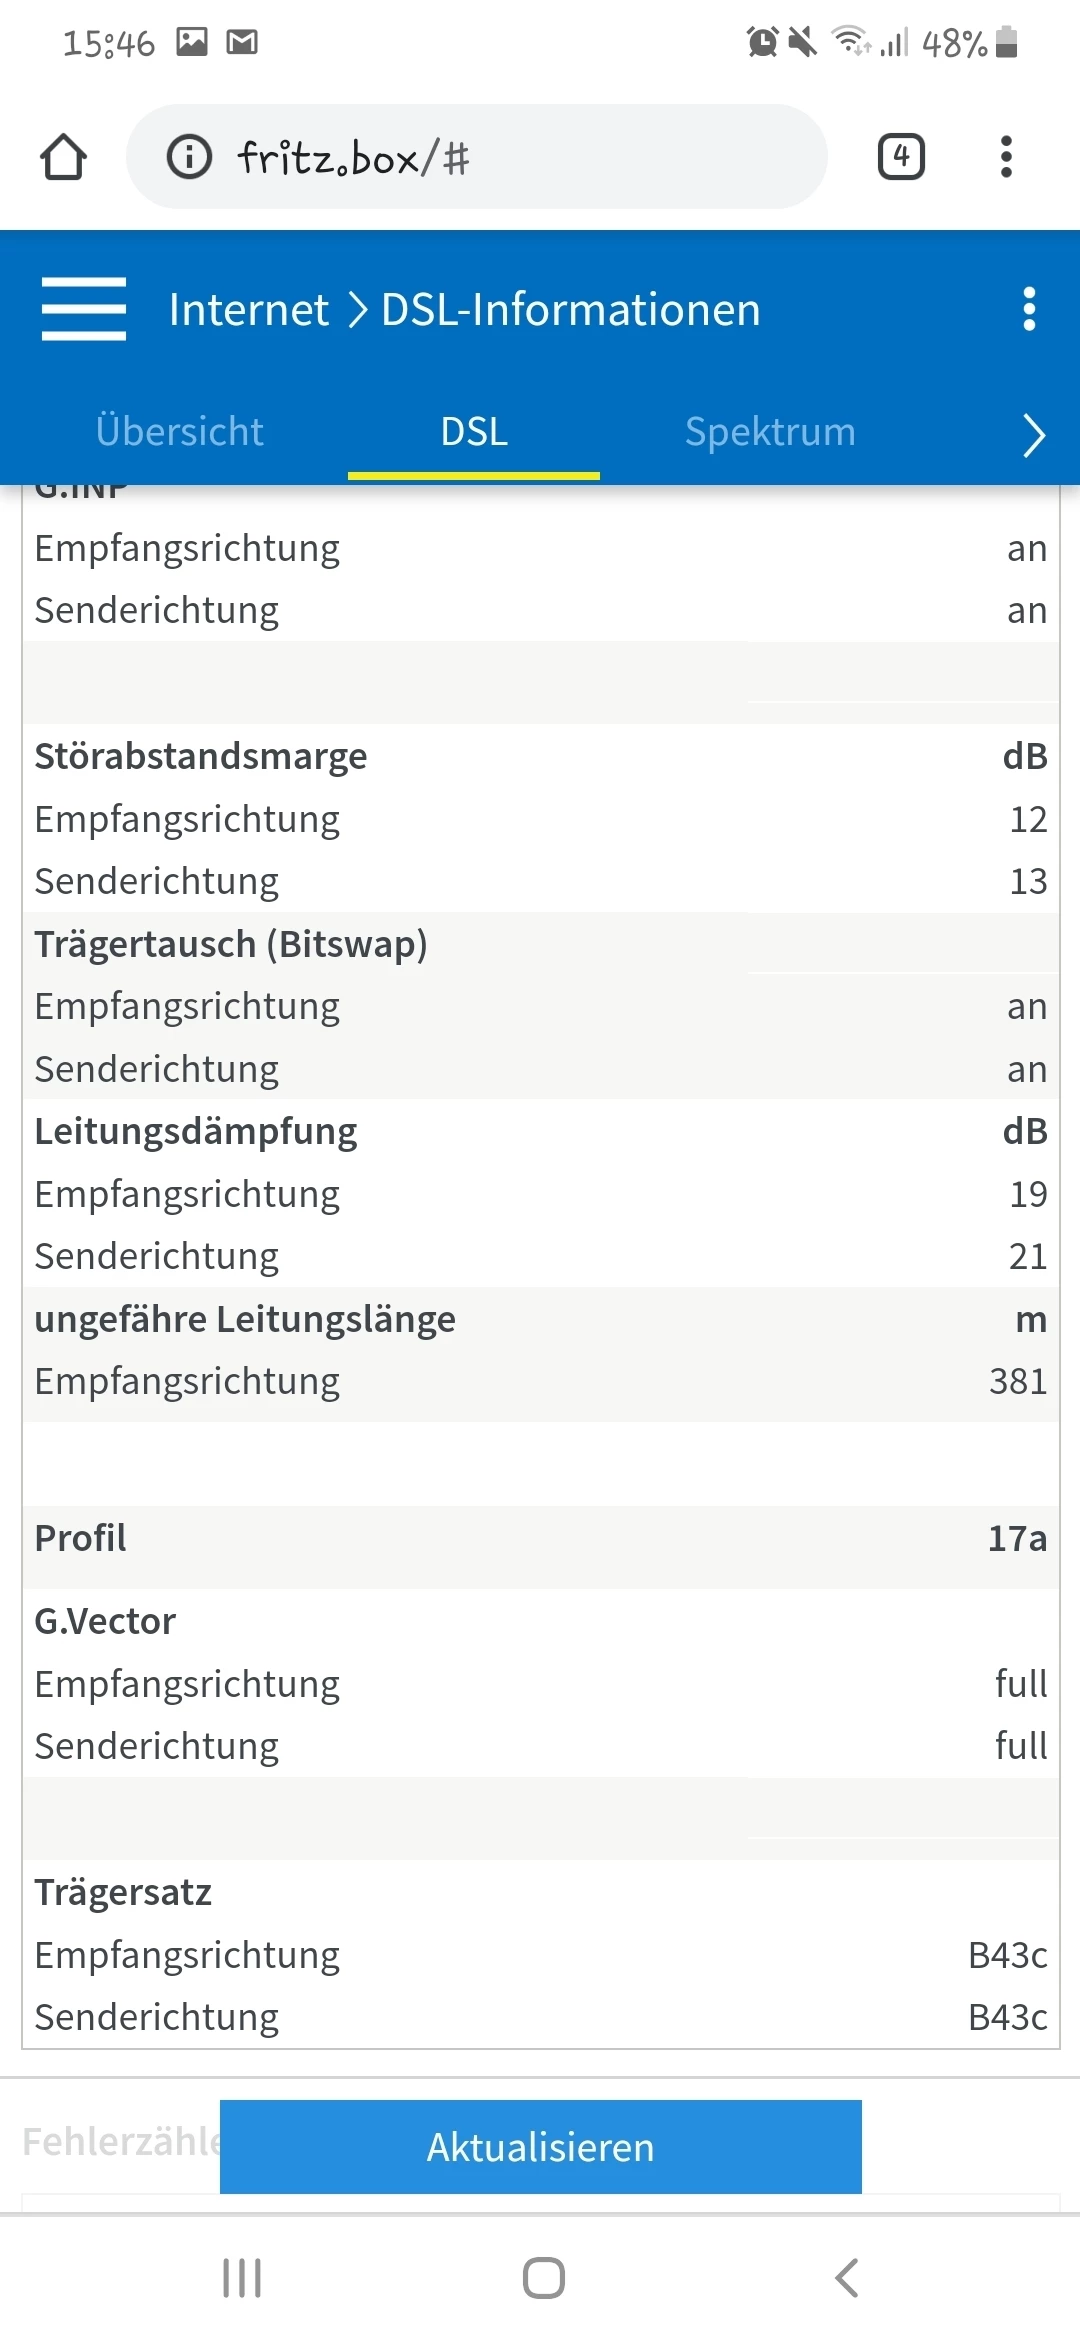Open the FRITZ!Box page options three-dot menu
1080x2340 pixels.
(1029, 309)
